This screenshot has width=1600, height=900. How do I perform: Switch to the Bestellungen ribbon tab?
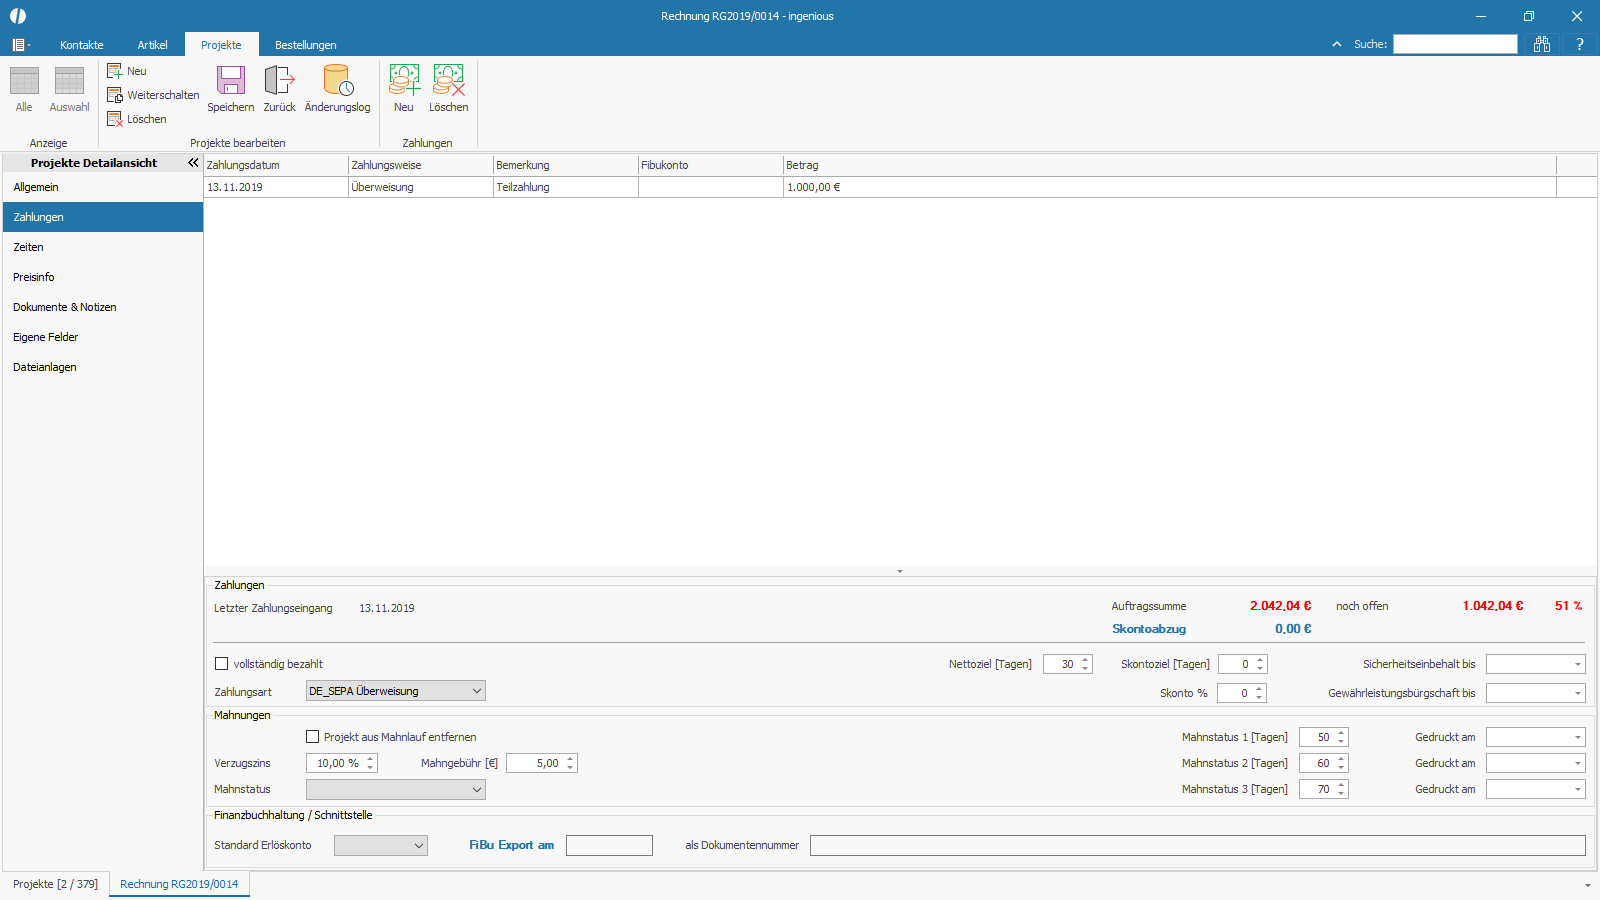pos(305,44)
